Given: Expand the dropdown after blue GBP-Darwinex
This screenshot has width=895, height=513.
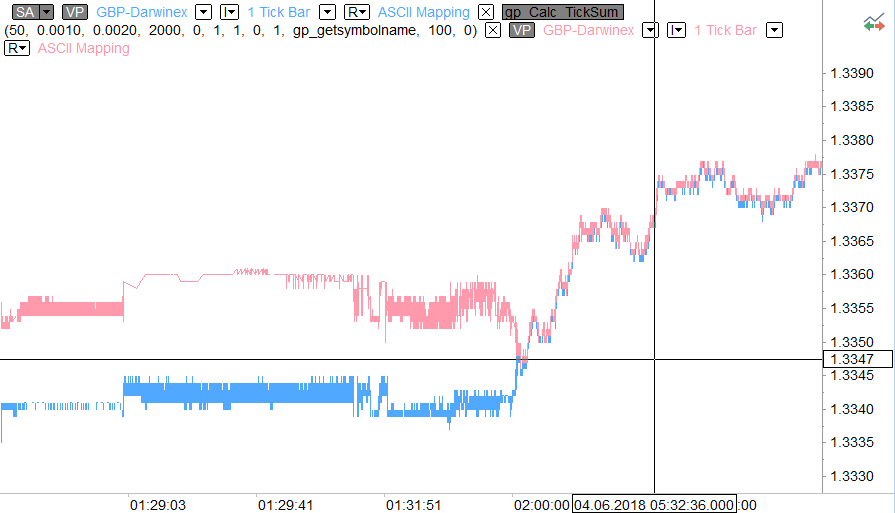Looking at the screenshot, I should point(203,12).
